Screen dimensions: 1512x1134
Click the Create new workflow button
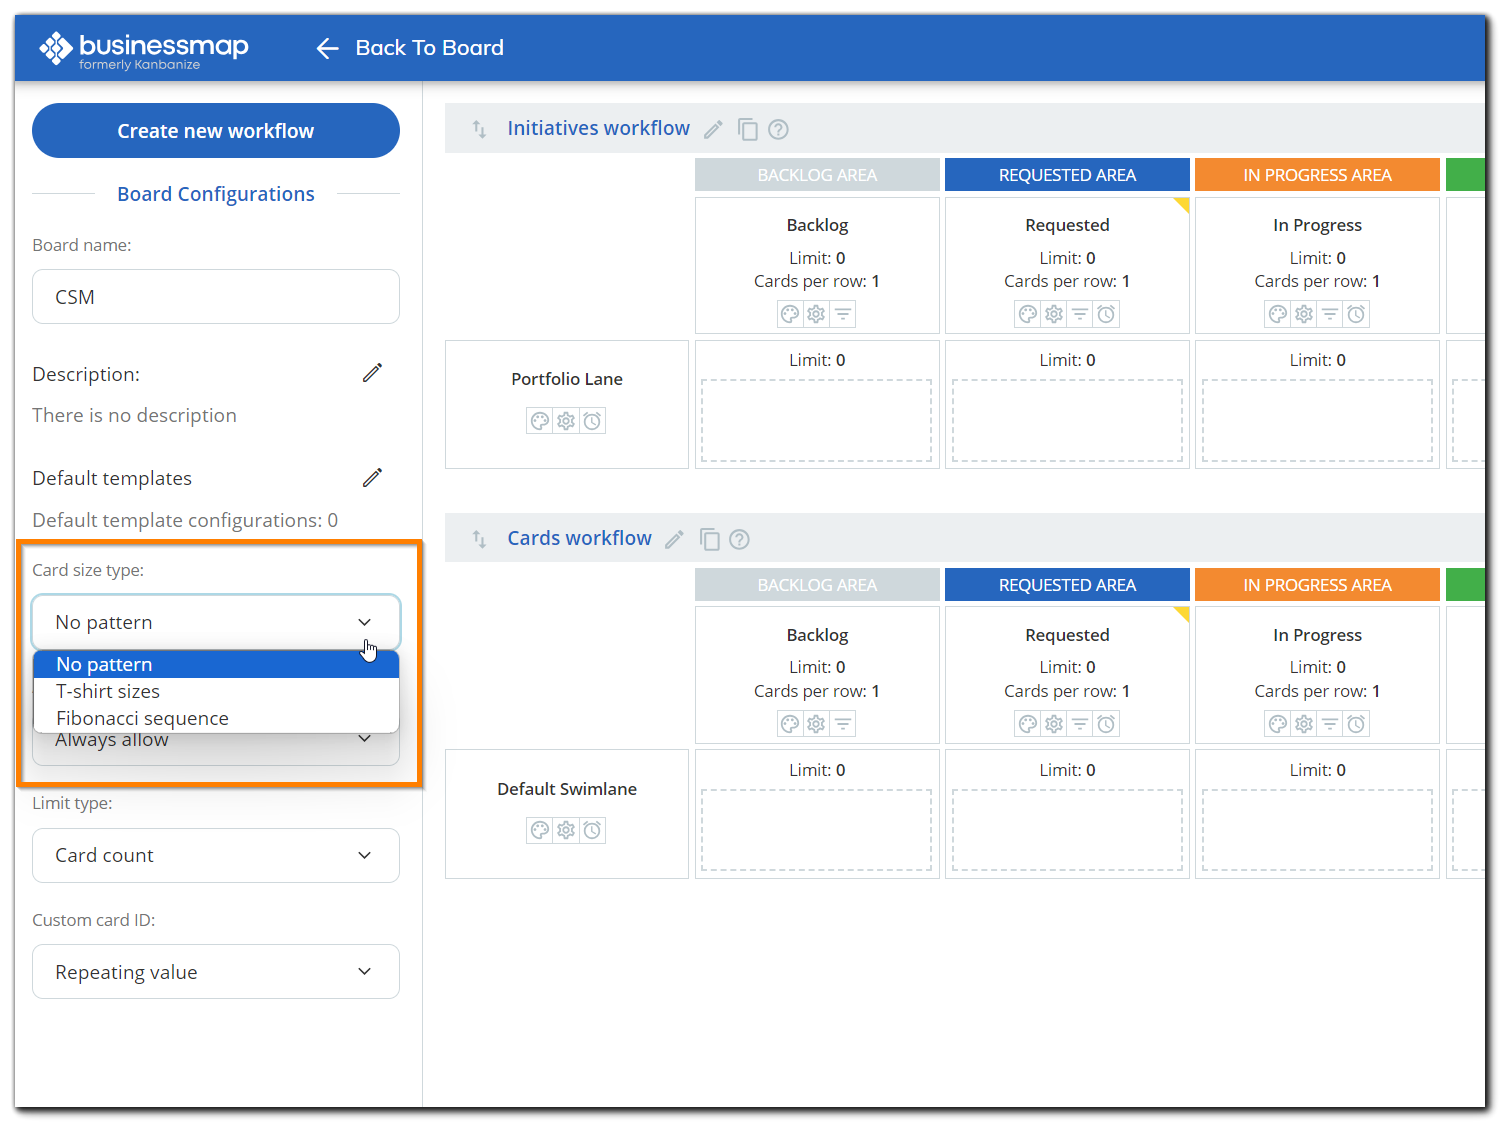click(x=215, y=130)
